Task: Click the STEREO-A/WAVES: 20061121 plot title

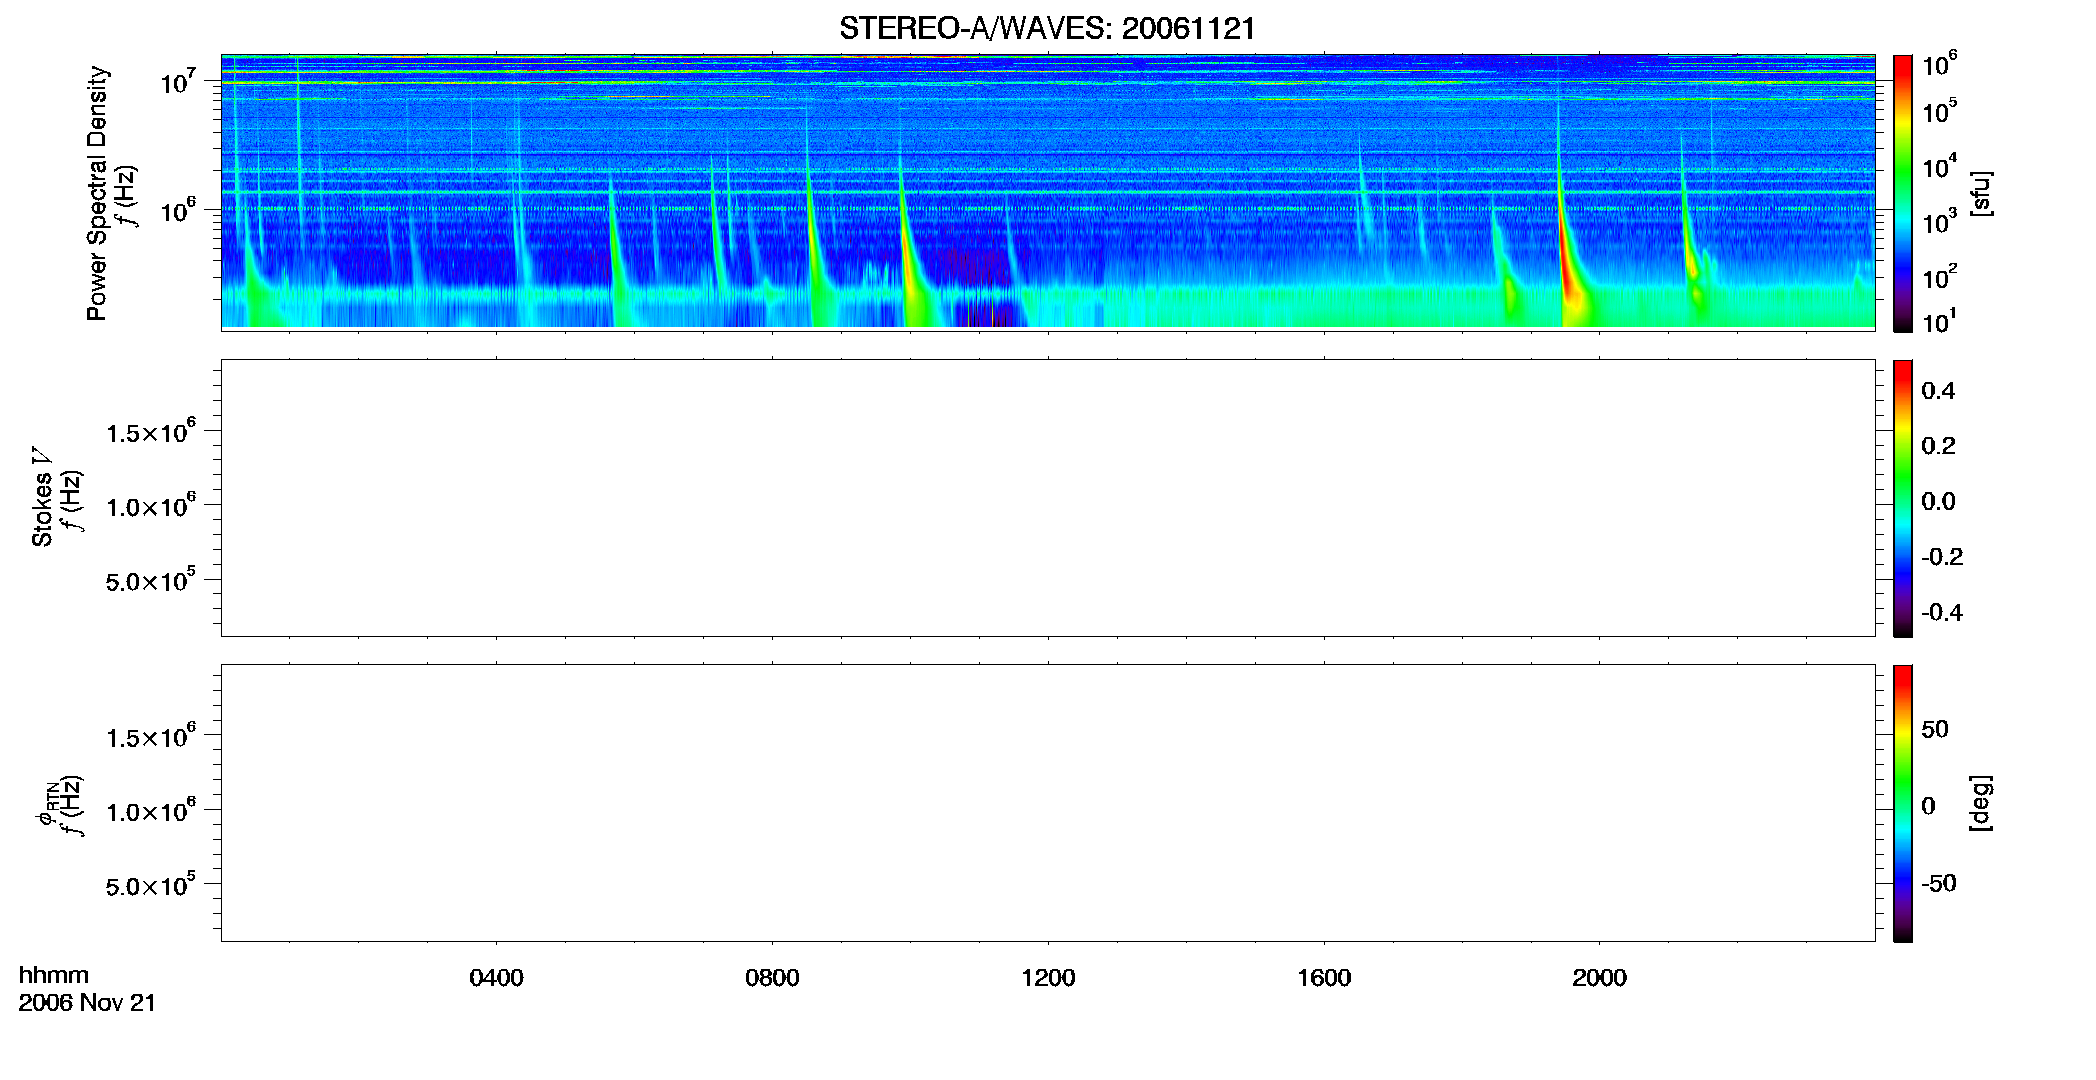Action: (x=1047, y=28)
